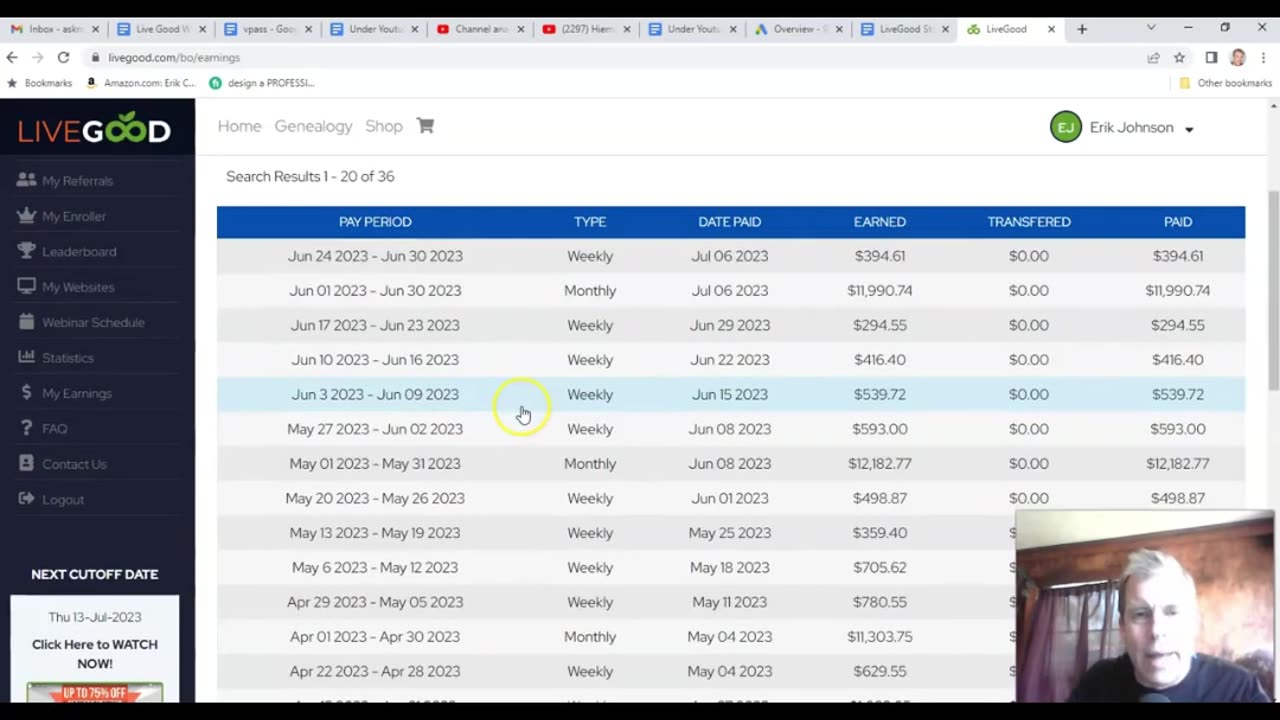1280x720 pixels.
Task: Switch to the Overview browser tab
Action: [799, 29]
